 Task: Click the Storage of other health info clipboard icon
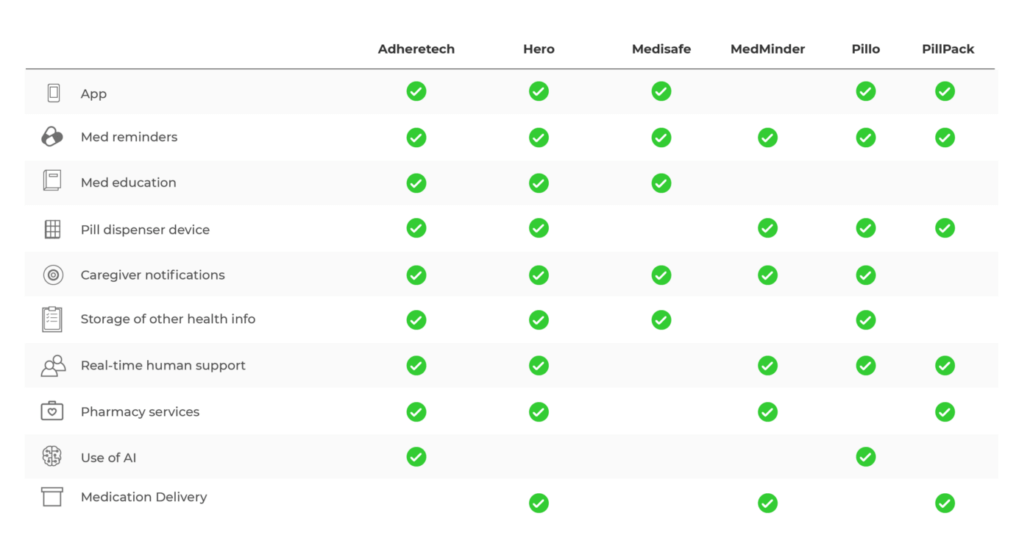53,319
